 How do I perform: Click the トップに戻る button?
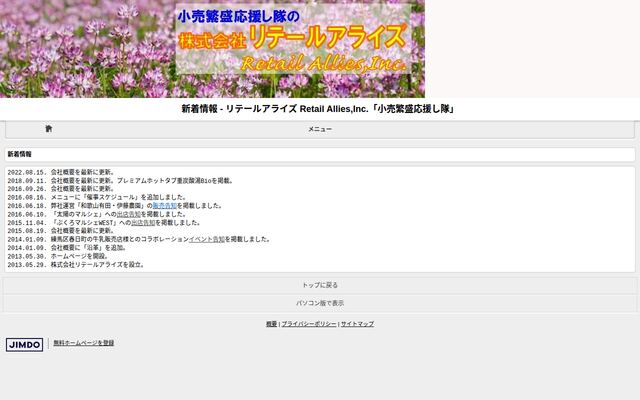[x=320, y=285]
